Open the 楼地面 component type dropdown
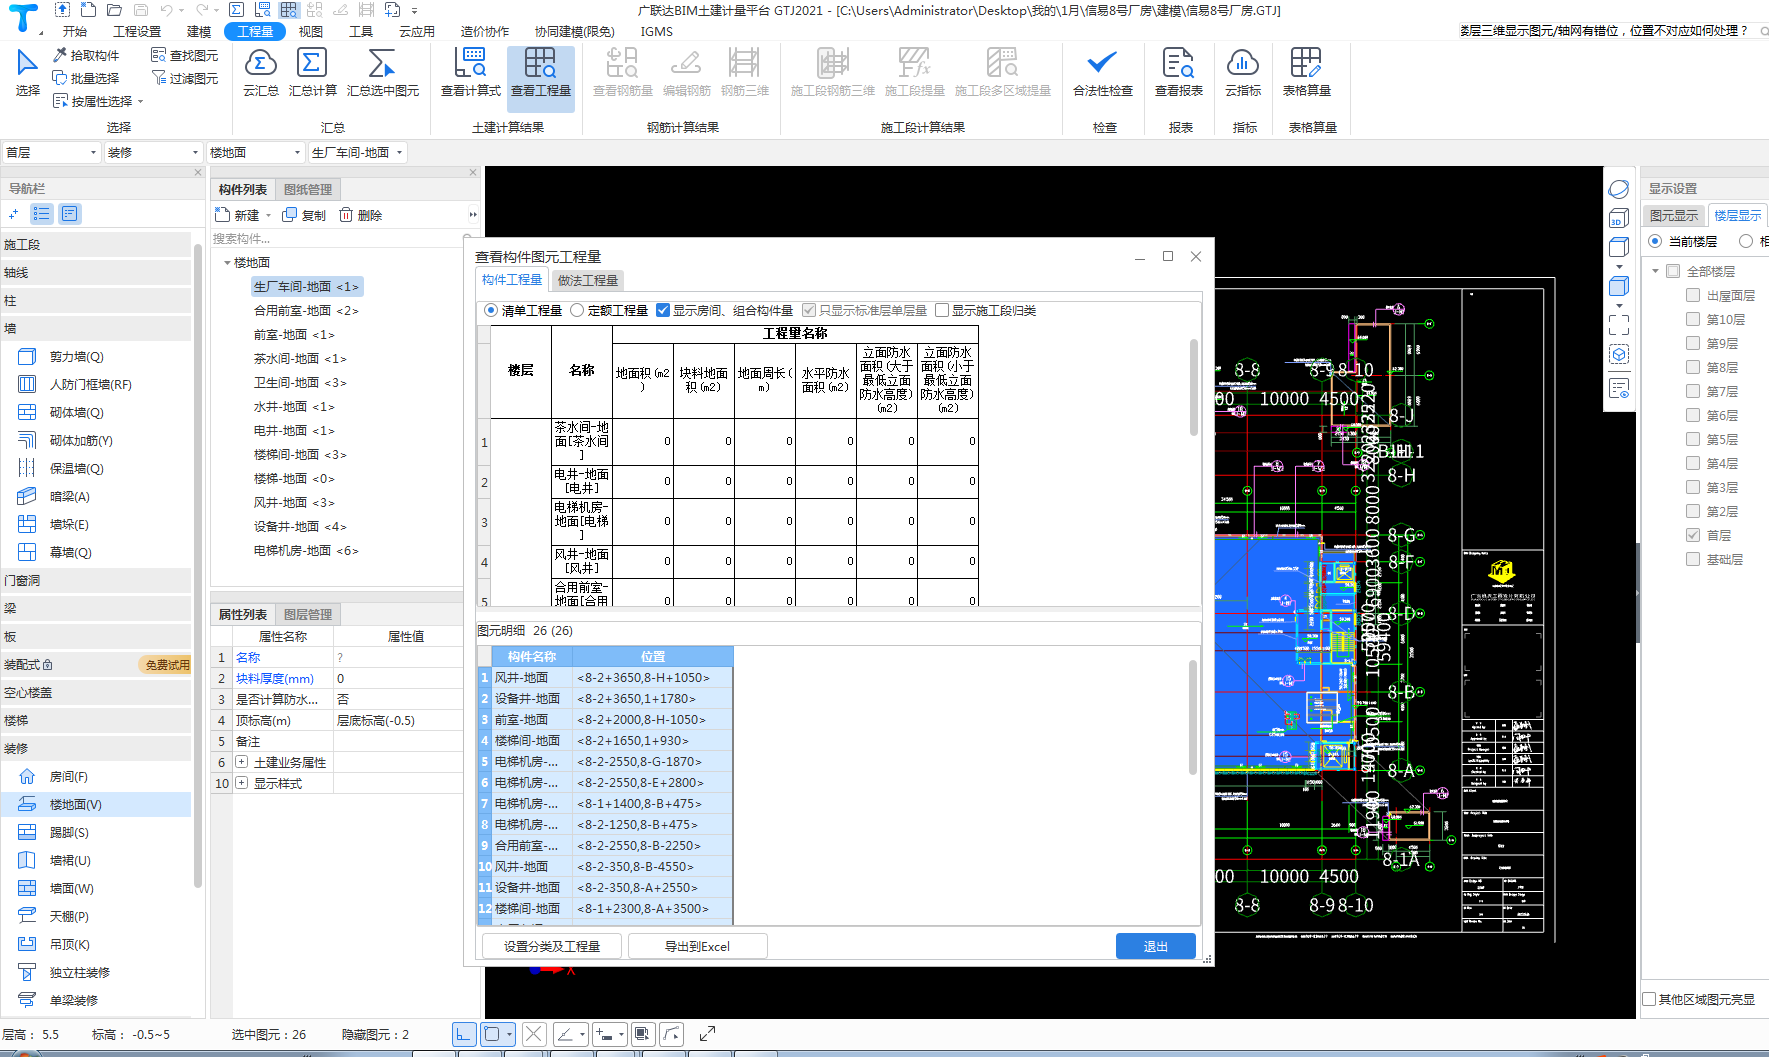This screenshot has width=1769, height=1057. click(x=255, y=152)
